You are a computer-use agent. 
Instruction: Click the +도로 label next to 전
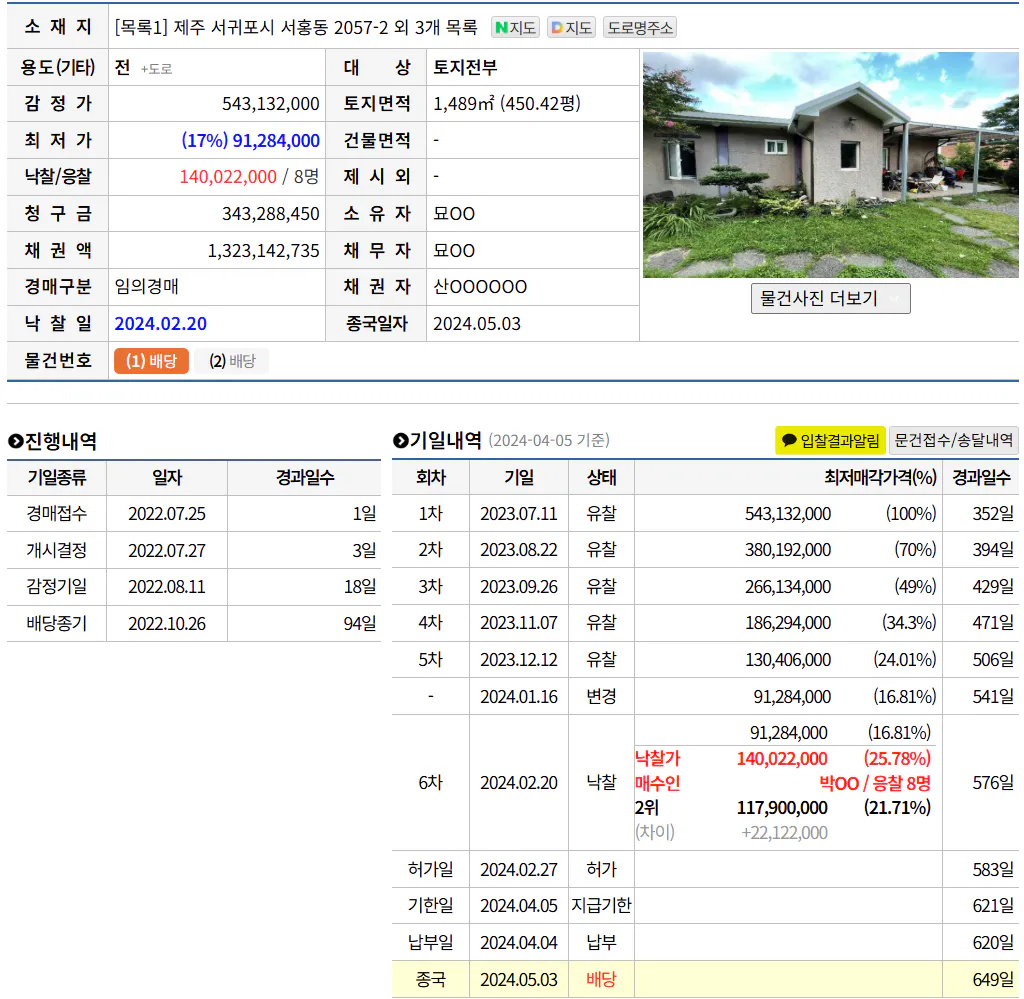click(156, 69)
